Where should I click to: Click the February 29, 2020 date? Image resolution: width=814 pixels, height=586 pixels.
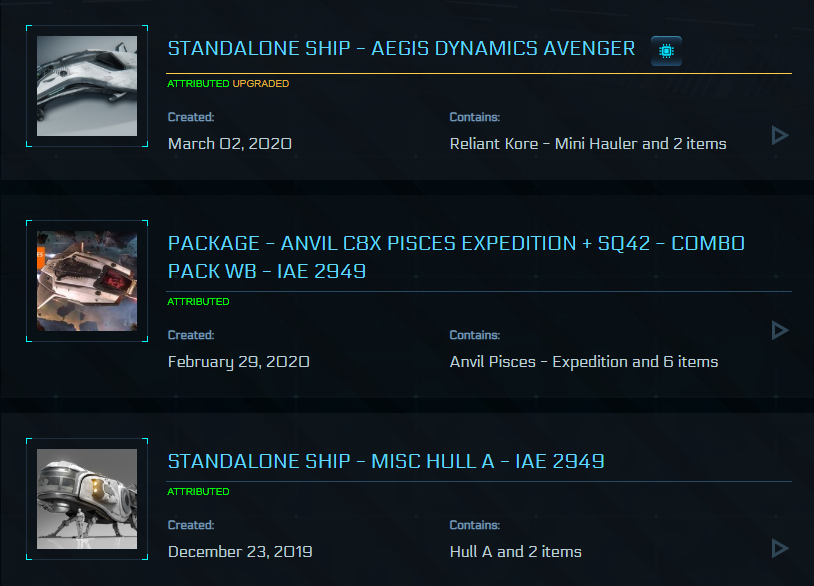pos(239,362)
